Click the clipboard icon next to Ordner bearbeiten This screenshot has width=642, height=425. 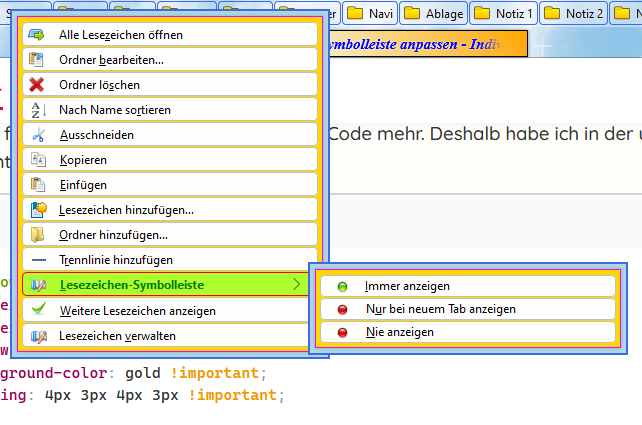coord(36,60)
